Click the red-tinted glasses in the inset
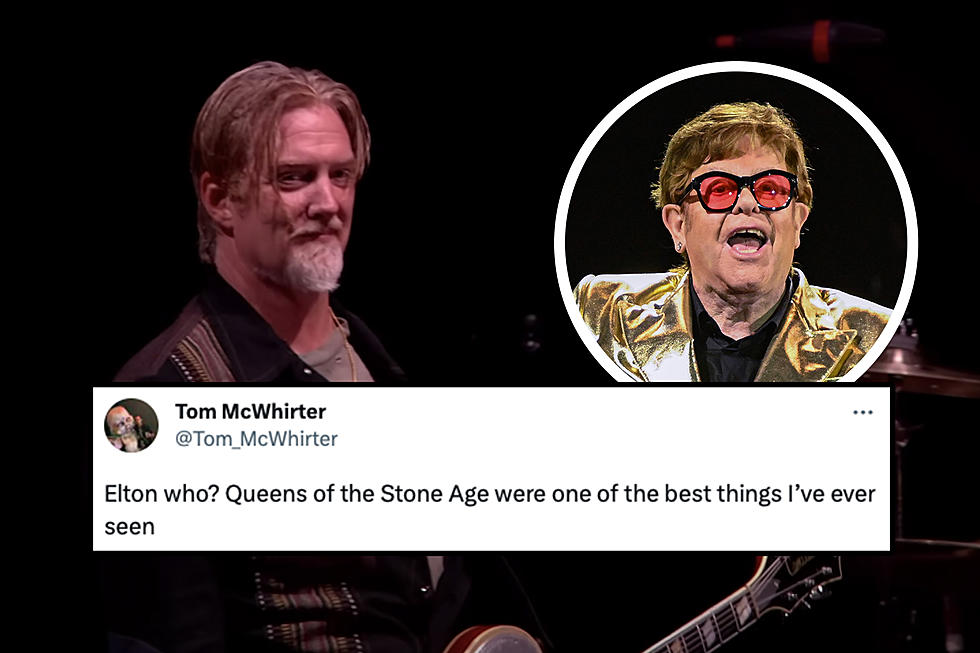980x653 pixels. click(741, 191)
